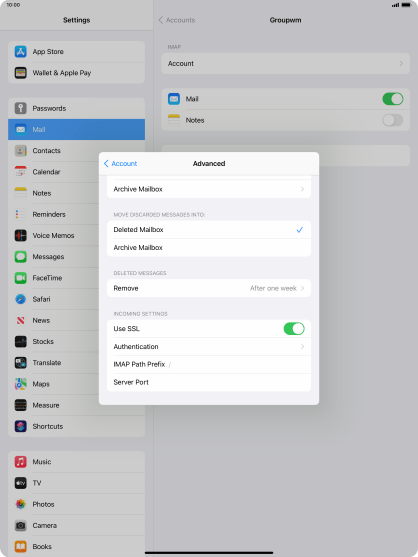Open the Translate icon in sidebar
Image resolution: width=418 pixels, height=557 pixels.
pyautogui.click(x=21, y=363)
